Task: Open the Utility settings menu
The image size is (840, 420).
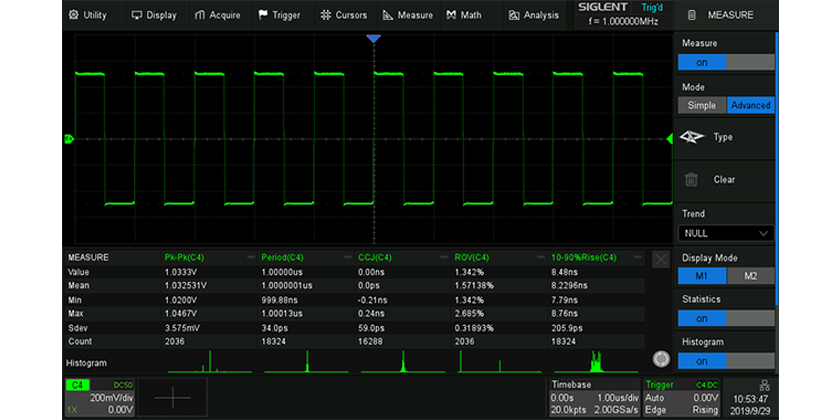Action: (x=86, y=15)
